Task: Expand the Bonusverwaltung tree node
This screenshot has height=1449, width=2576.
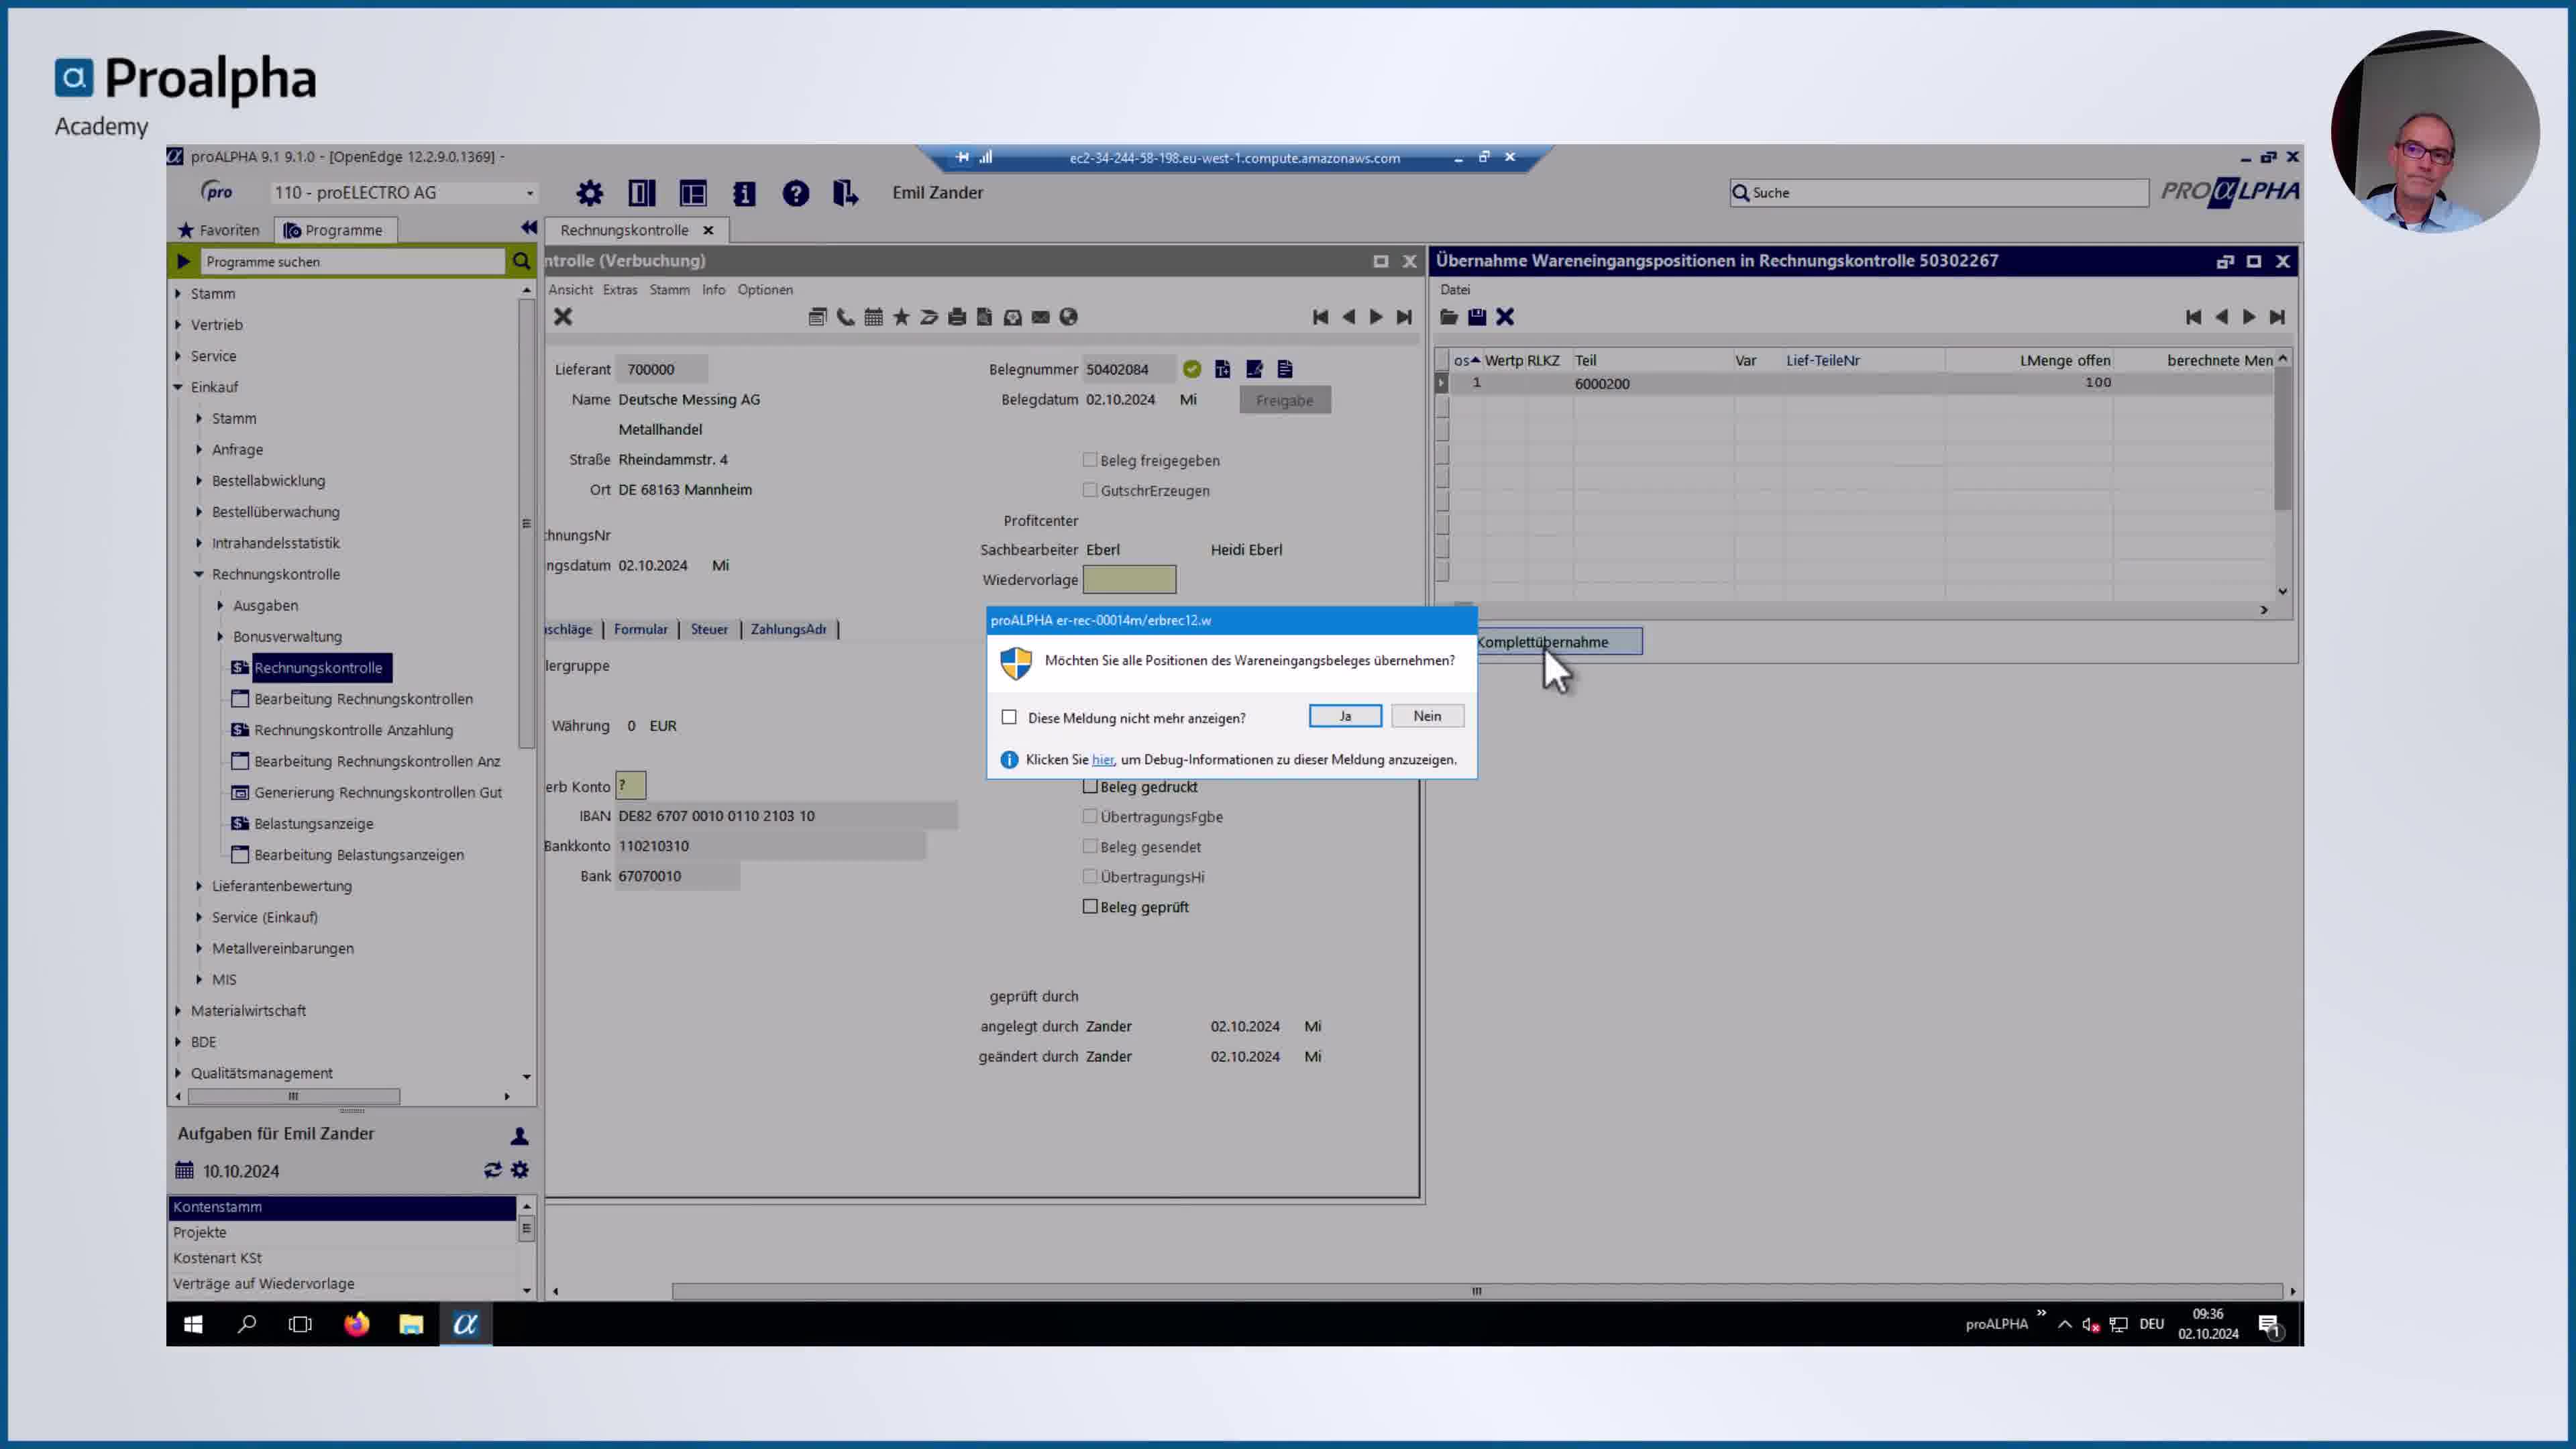Action: pyautogui.click(x=220, y=637)
